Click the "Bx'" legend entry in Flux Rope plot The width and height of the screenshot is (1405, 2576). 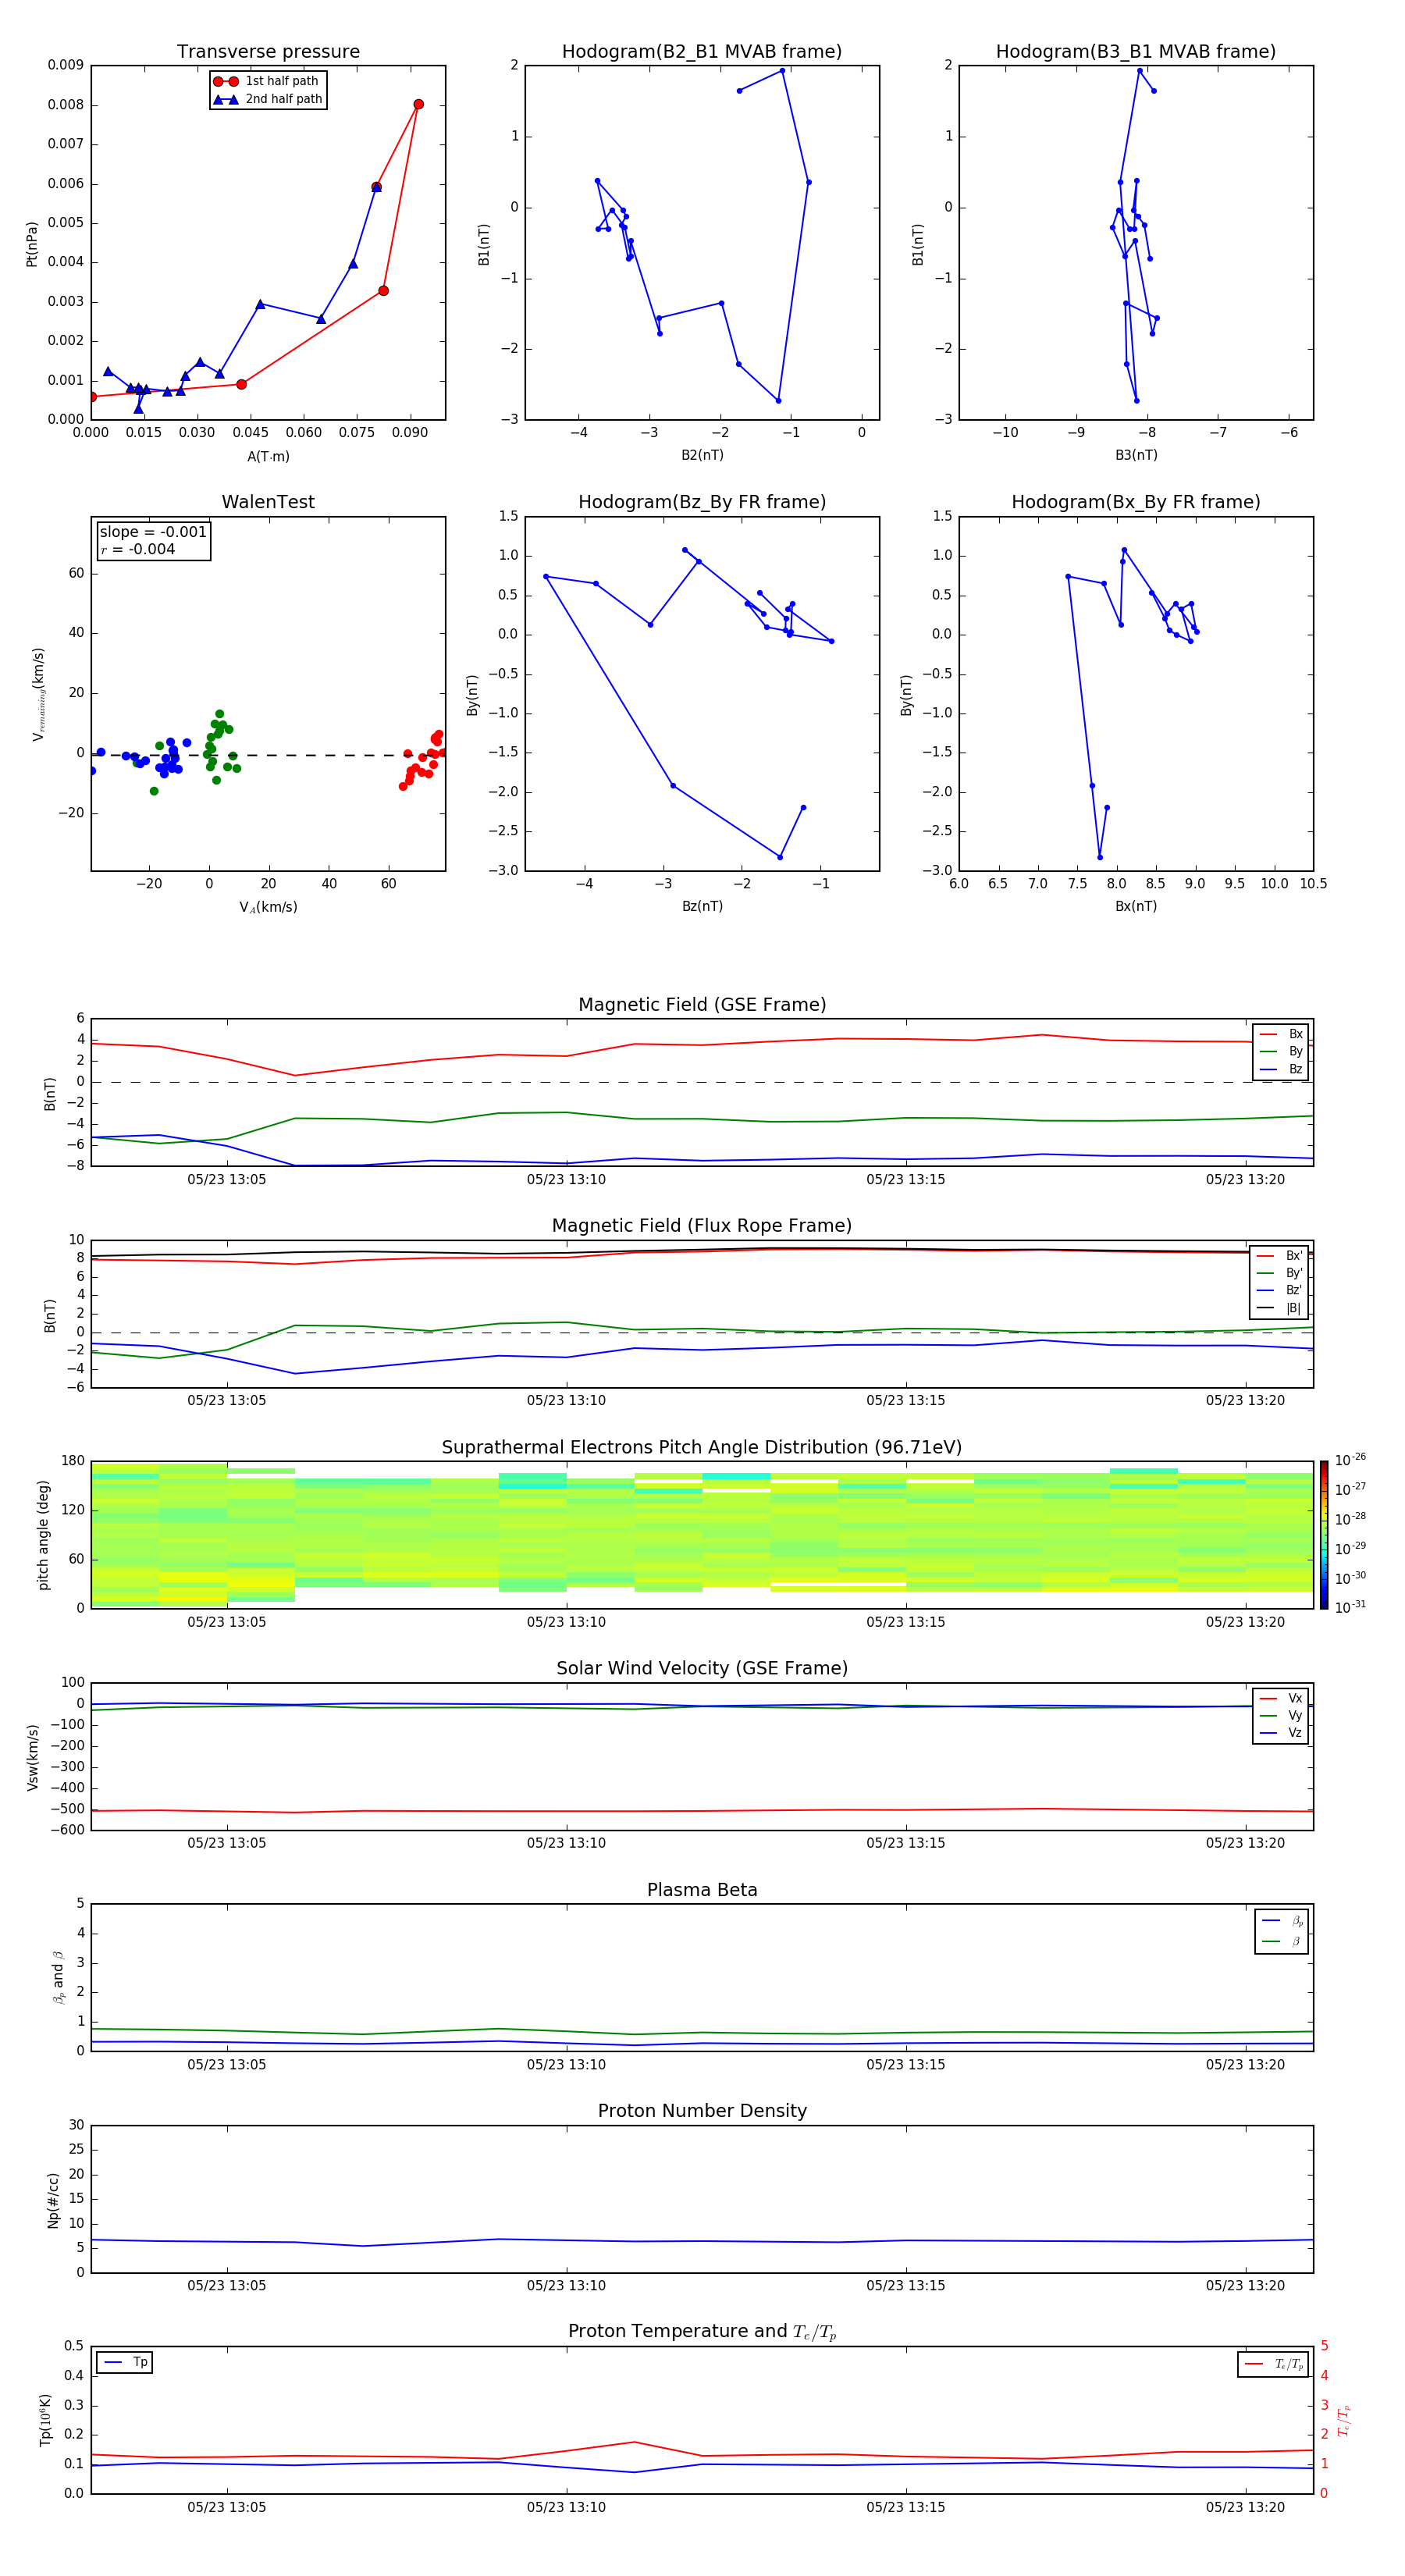tap(1279, 1256)
